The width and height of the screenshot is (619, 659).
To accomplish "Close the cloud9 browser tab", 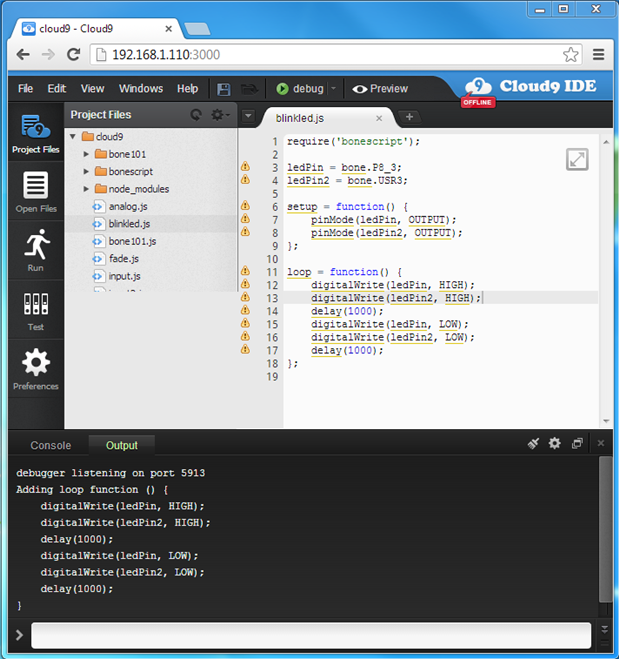I will pos(168,29).
